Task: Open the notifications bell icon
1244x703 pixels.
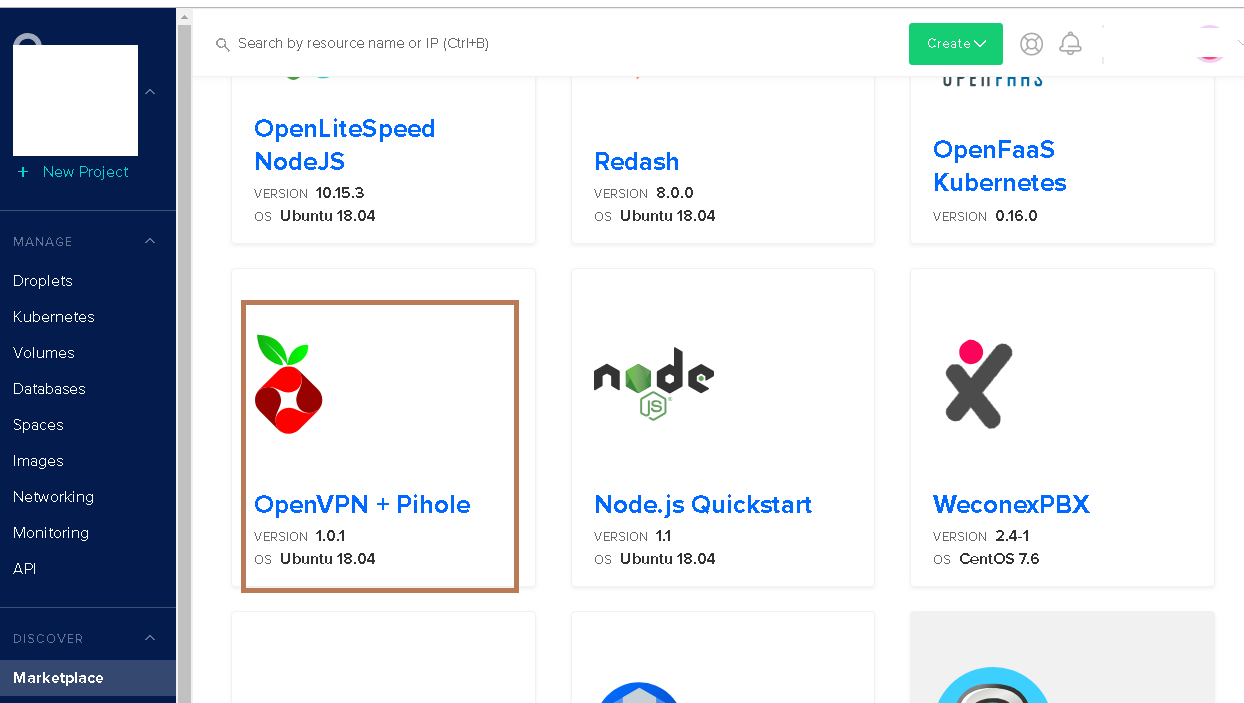Action: point(1070,43)
